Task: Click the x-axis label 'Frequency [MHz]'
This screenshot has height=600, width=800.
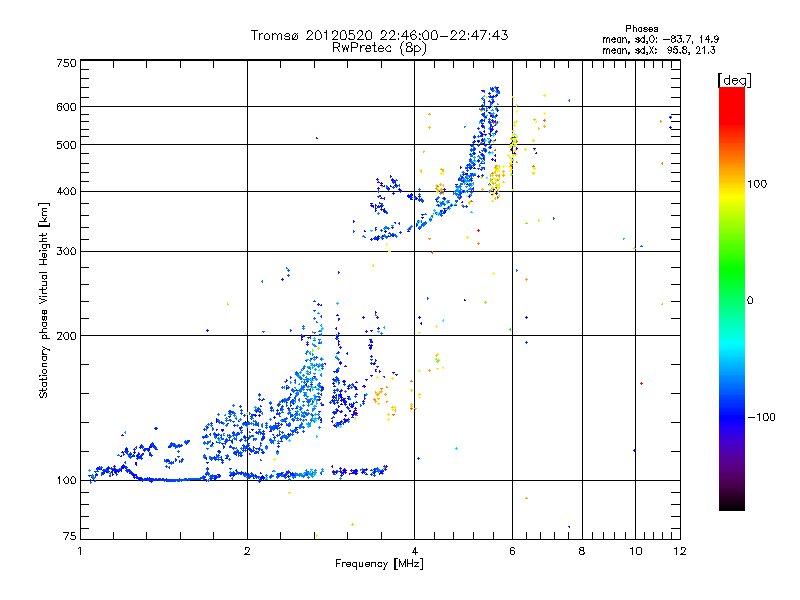Action: [379, 564]
